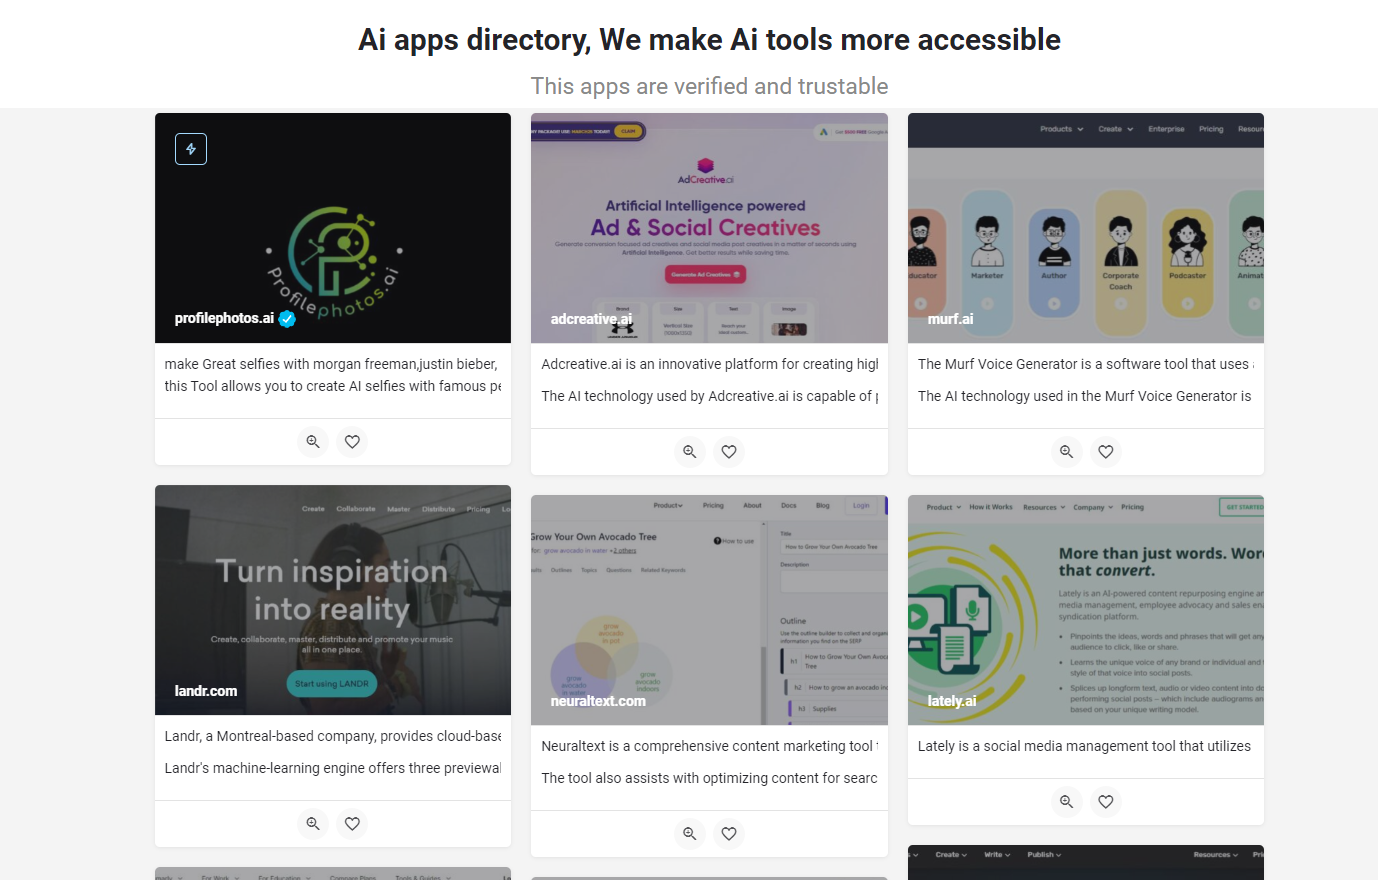
Task: Click the zoom icon under lately.ai
Action: [1066, 802]
